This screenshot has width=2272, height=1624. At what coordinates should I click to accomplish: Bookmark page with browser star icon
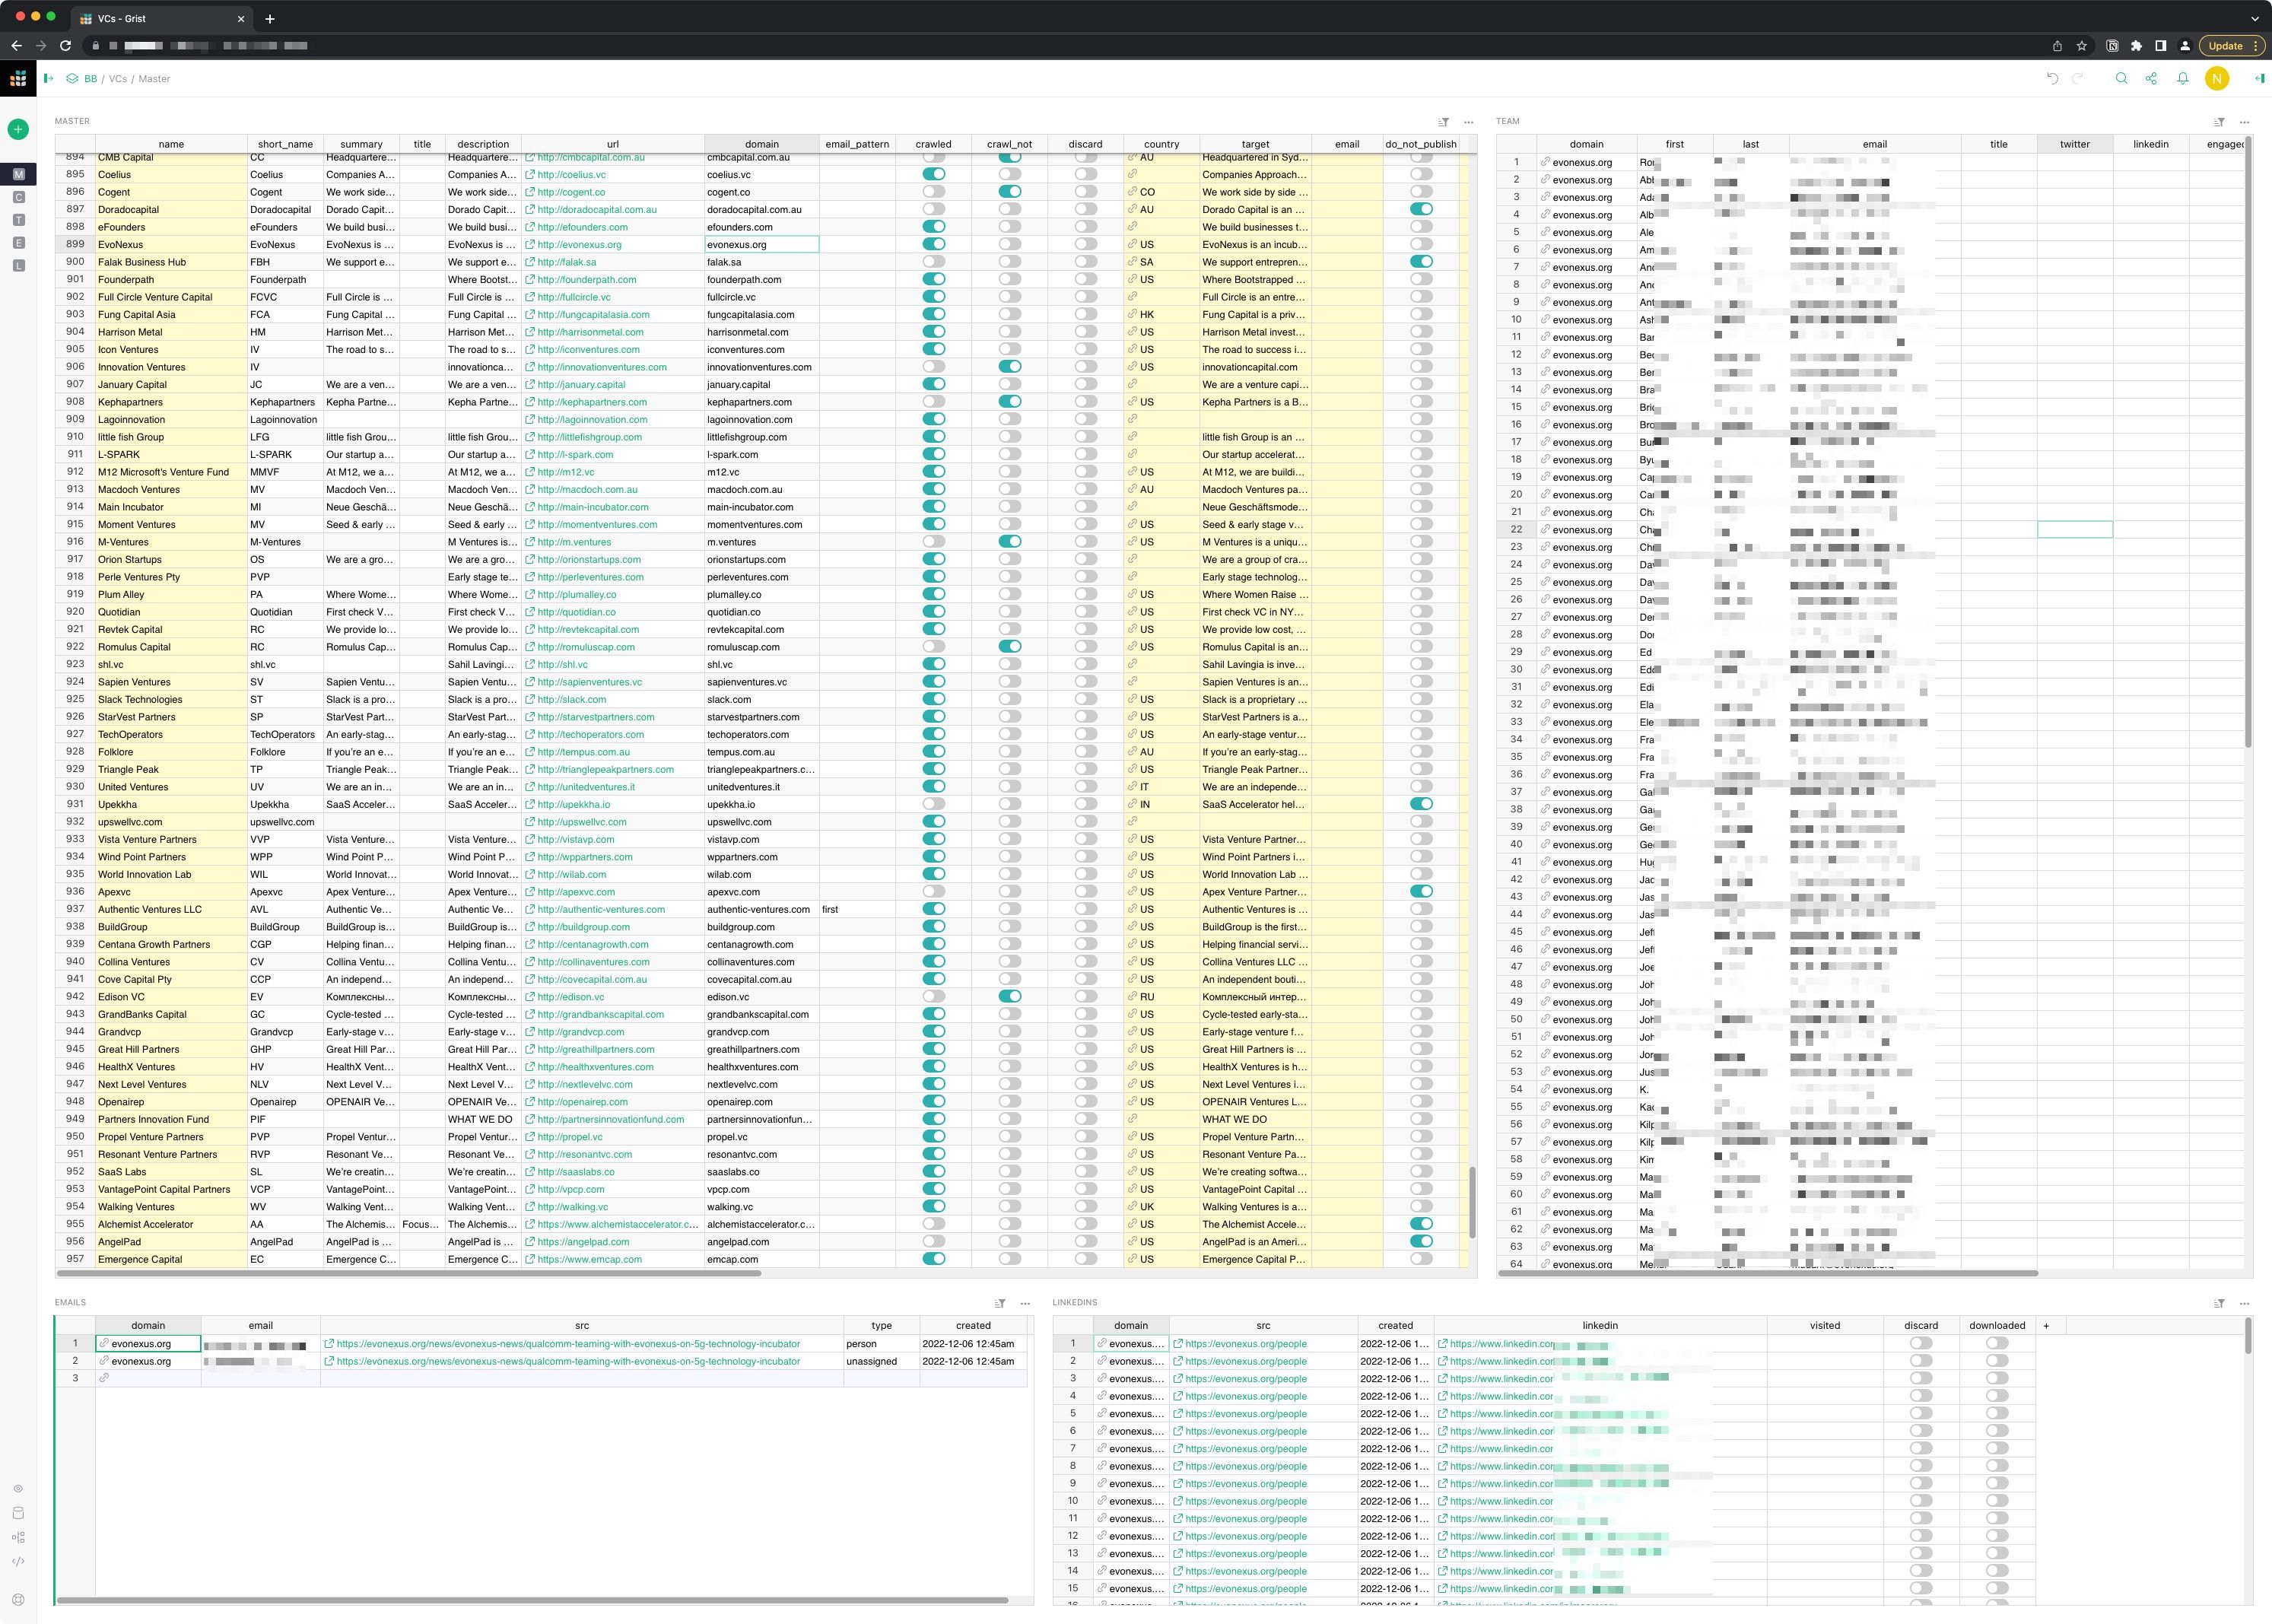coord(2082,45)
